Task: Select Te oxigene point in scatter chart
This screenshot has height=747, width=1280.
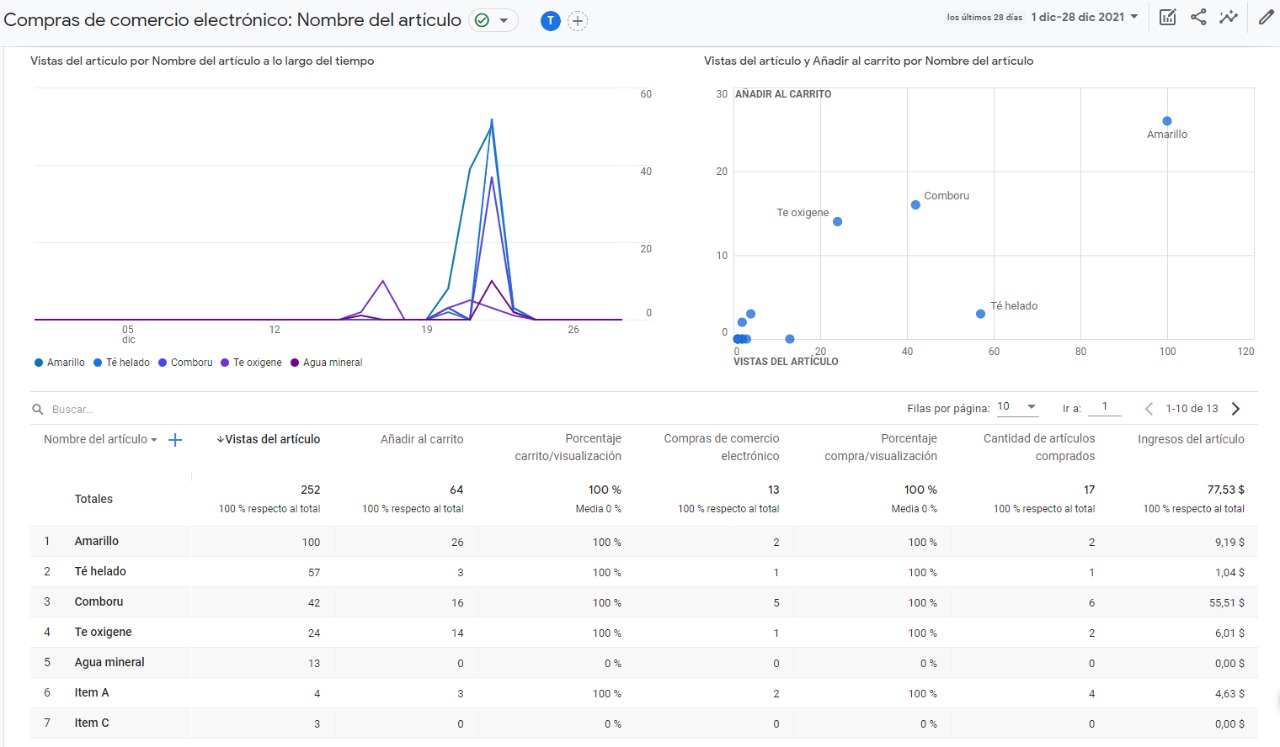Action: [837, 222]
